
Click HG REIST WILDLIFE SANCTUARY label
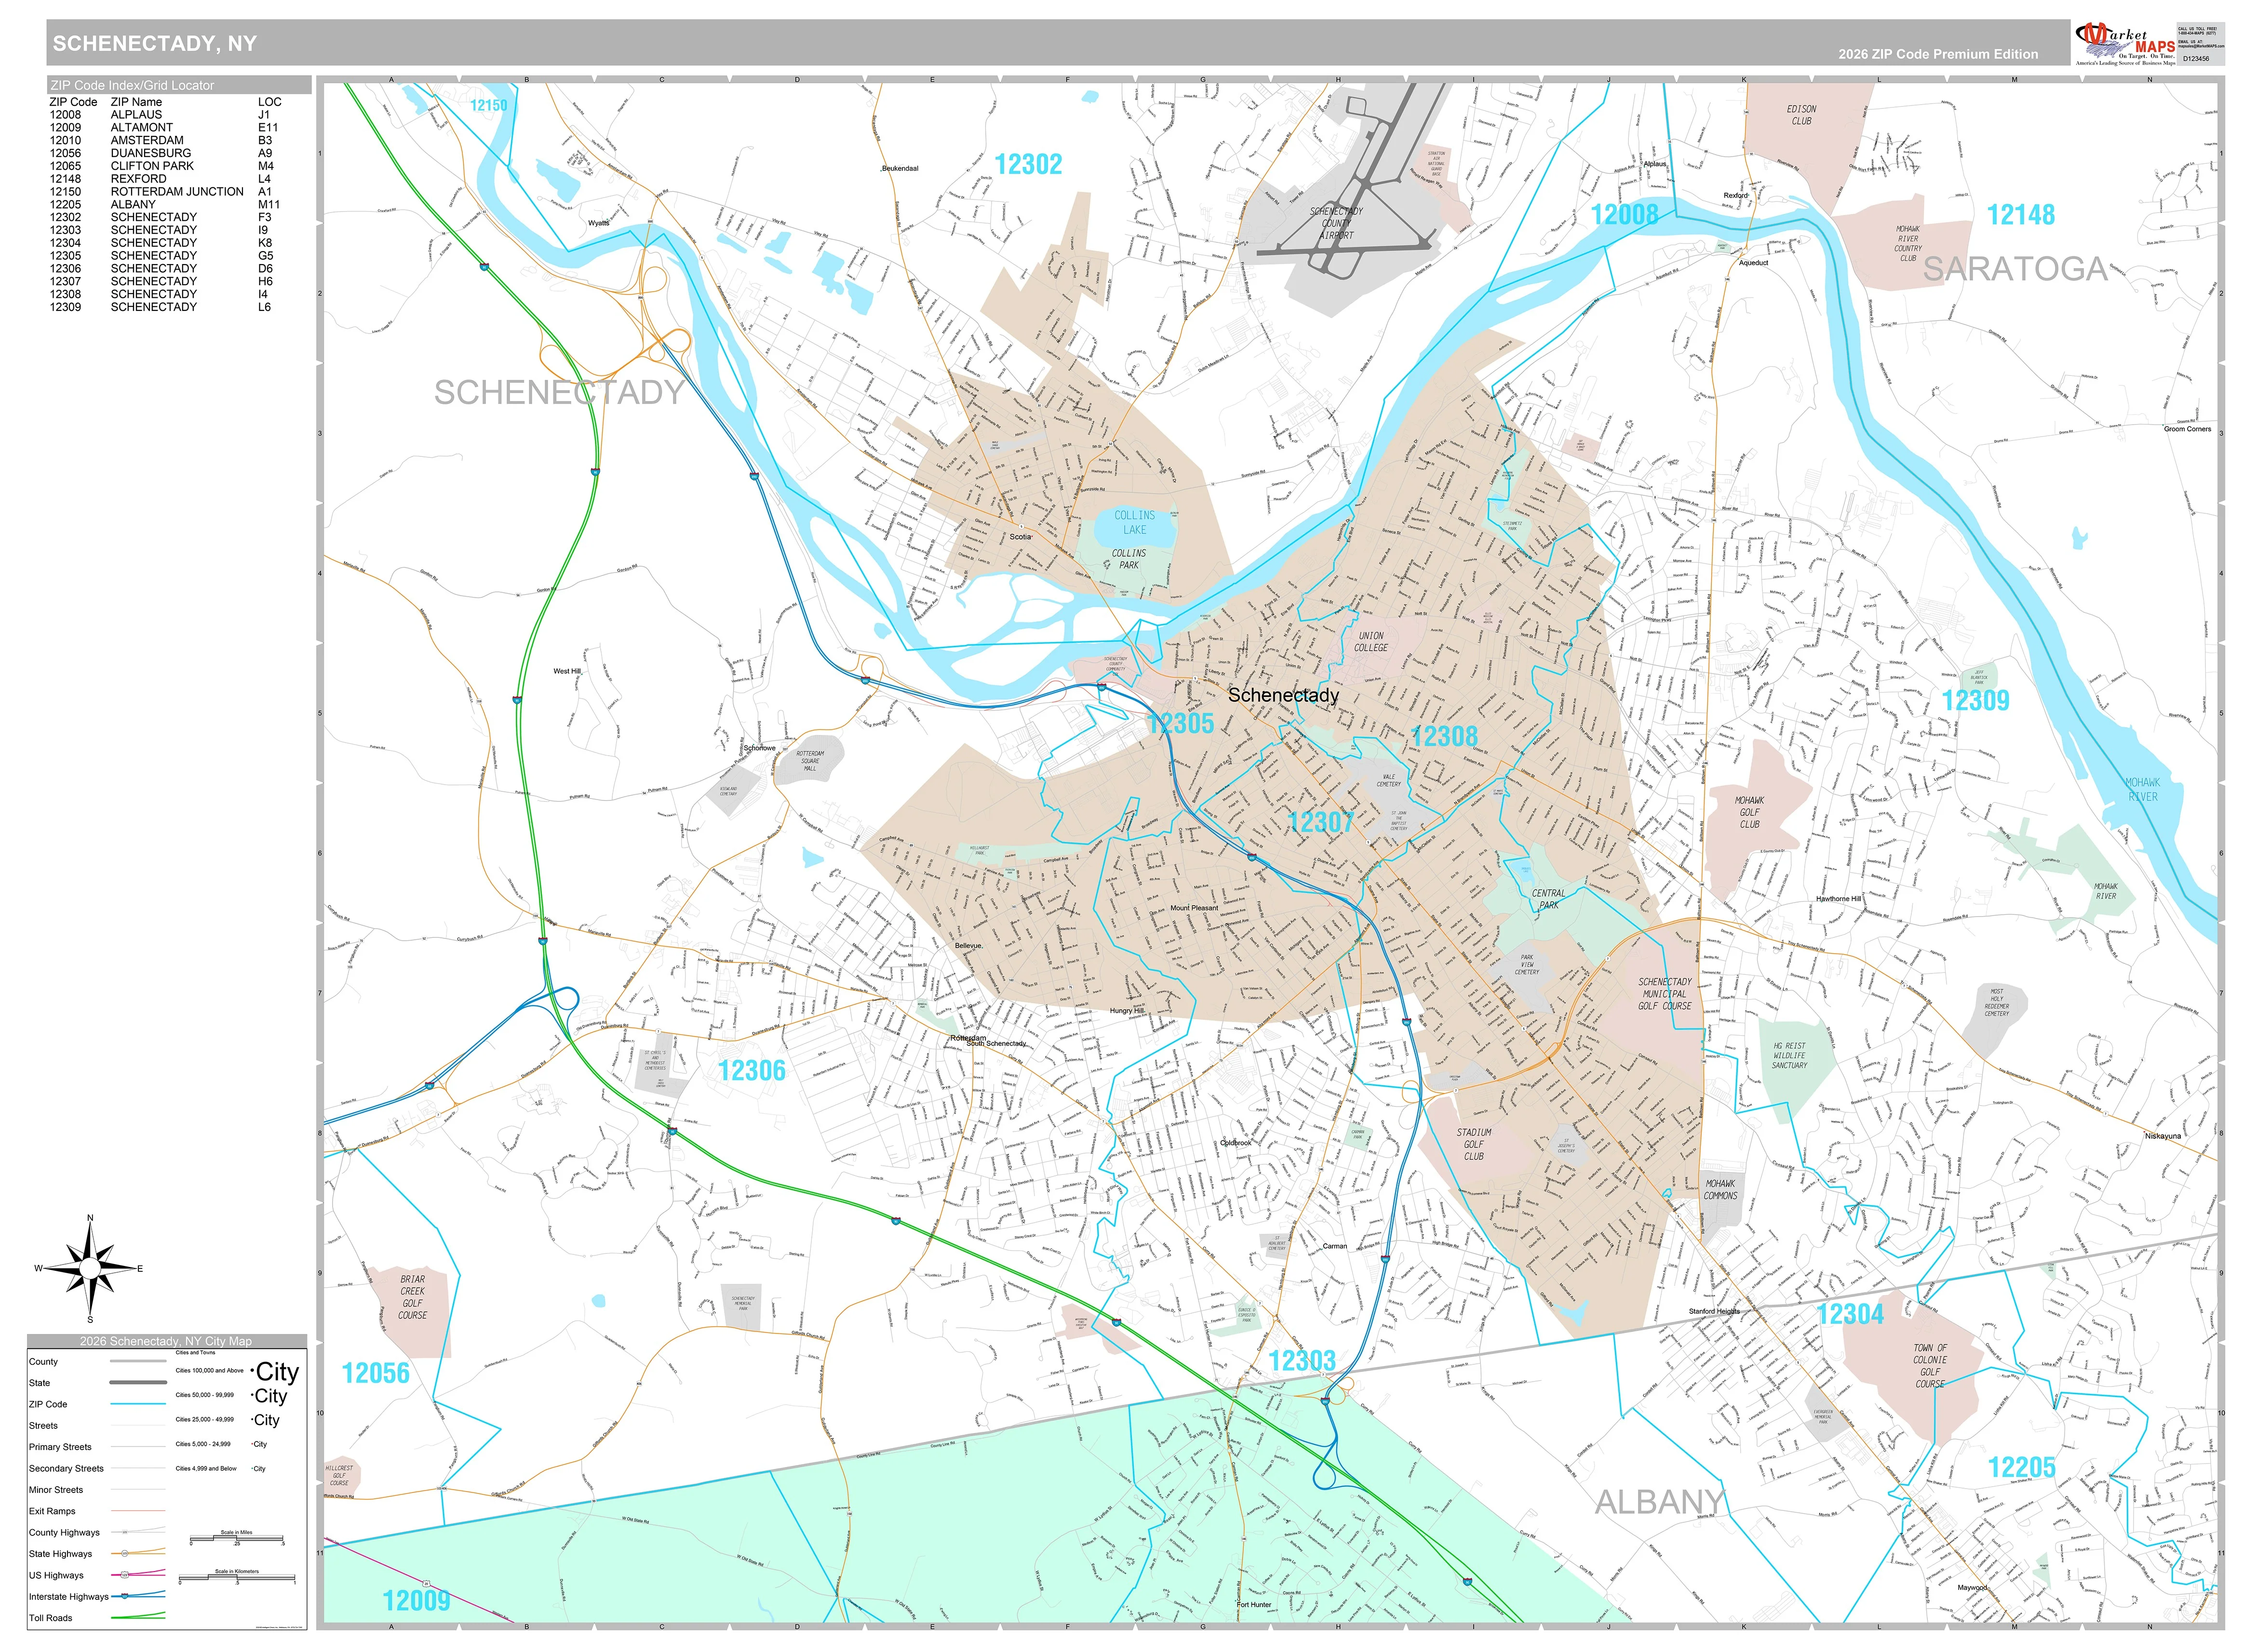pyautogui.click(x=1789, y=1056)
